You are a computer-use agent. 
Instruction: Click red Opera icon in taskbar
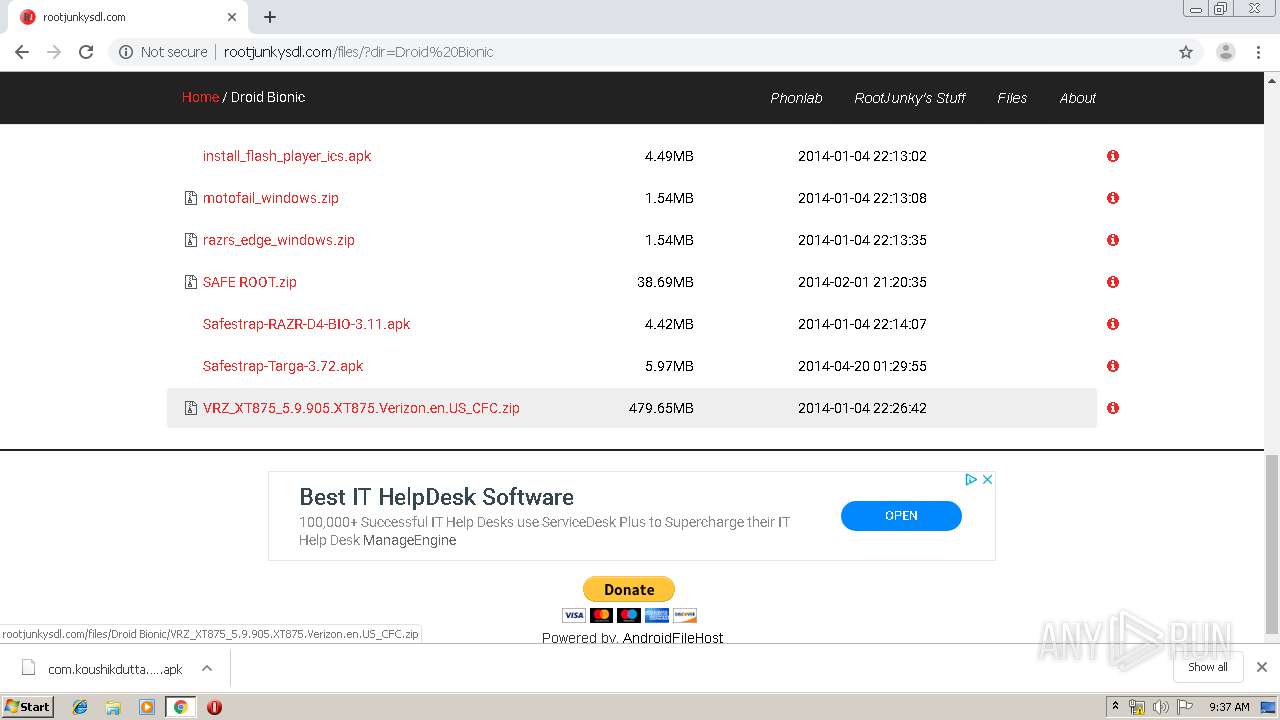pyautogui.click(x=214, y=707)
